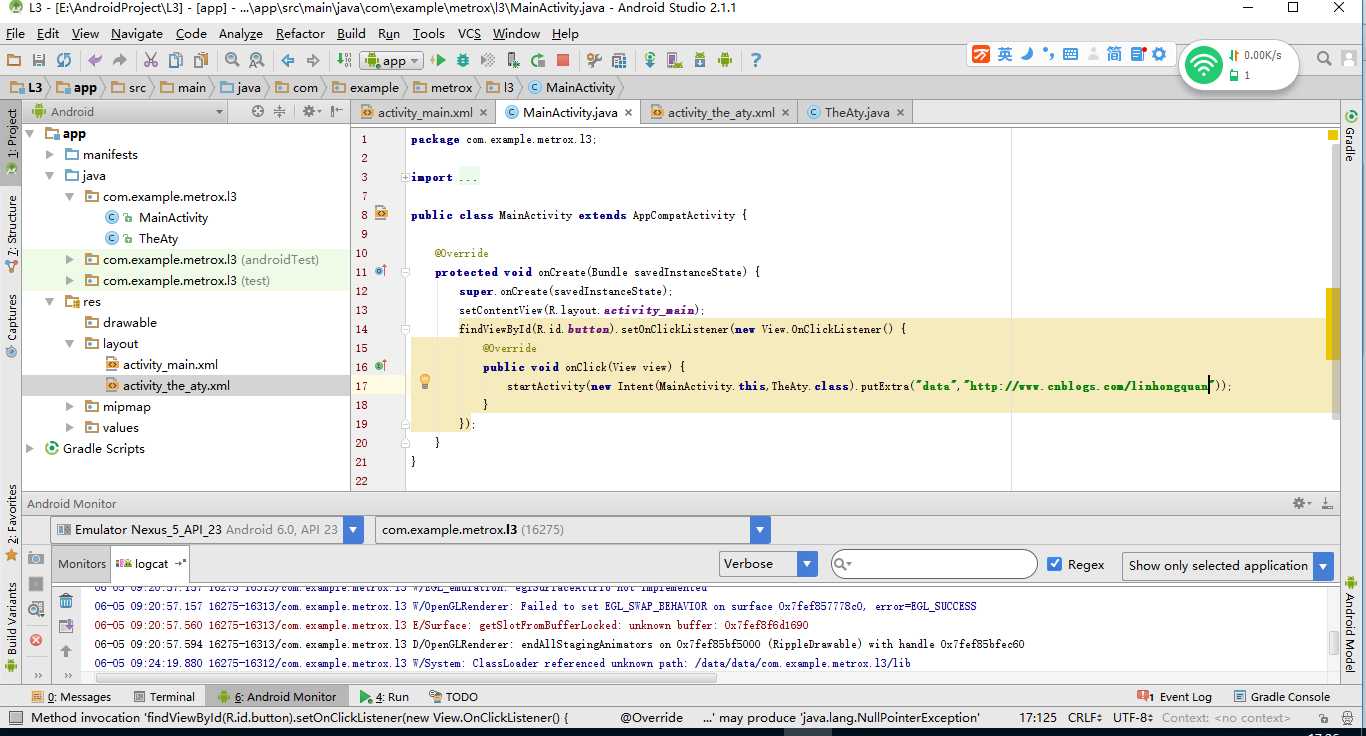Switch to the Monitors tab
The image size is (1366, 736).
coord(82,564)
